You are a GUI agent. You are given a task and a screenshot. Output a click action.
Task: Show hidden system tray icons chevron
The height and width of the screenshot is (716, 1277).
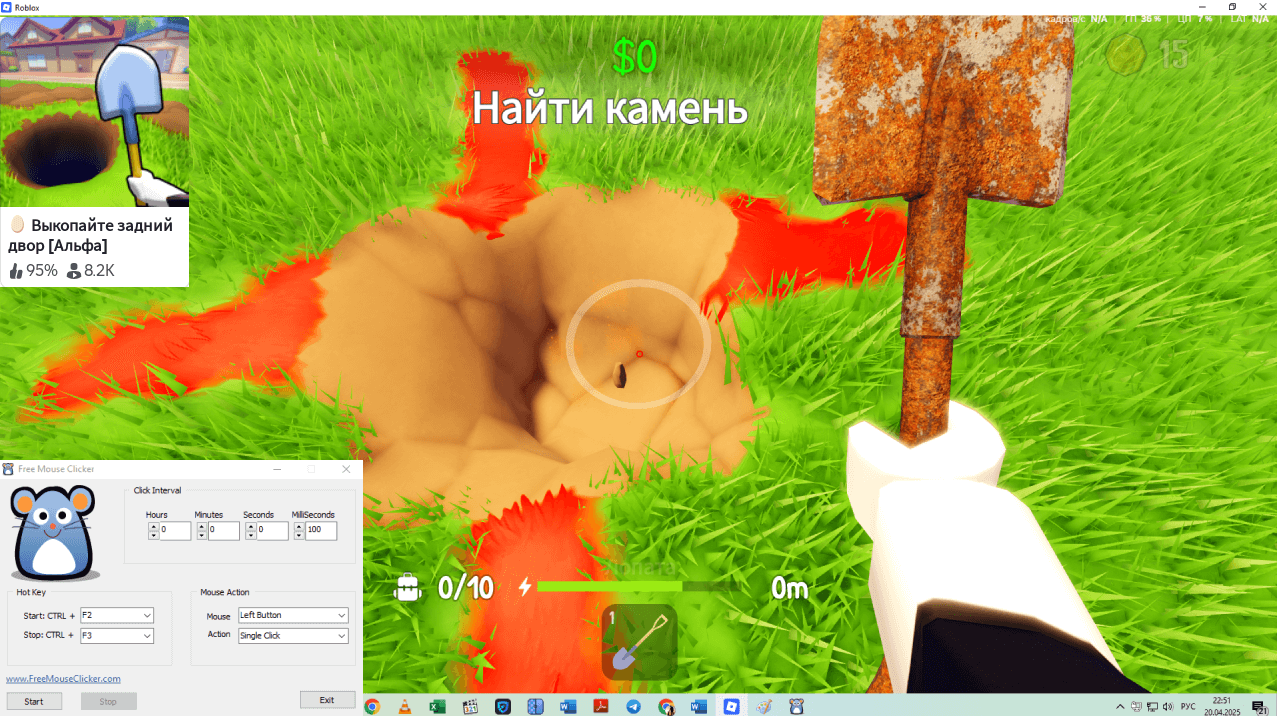point(1119,706)
